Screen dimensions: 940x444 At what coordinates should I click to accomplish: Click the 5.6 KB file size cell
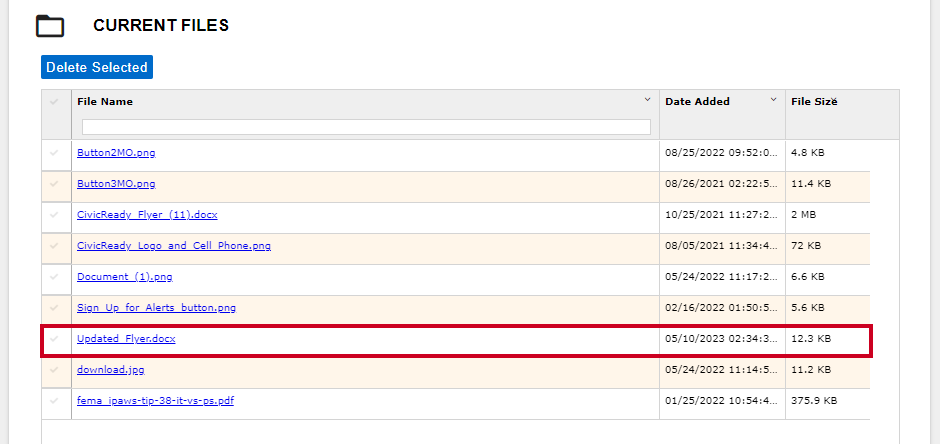(x=808, y=308)
